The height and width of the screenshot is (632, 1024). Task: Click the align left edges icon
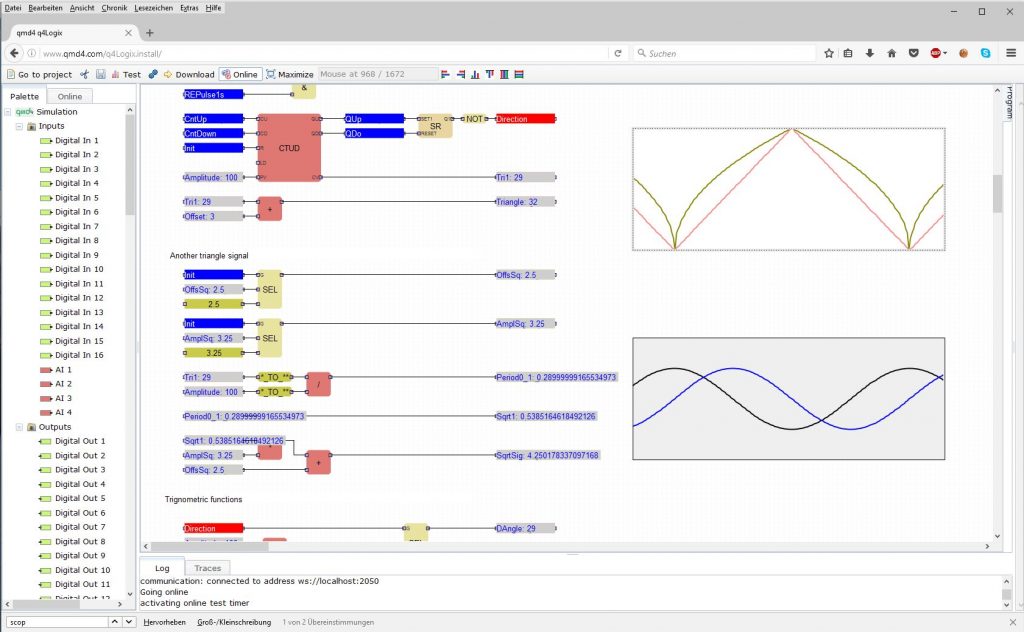click(x=445, y=74)
